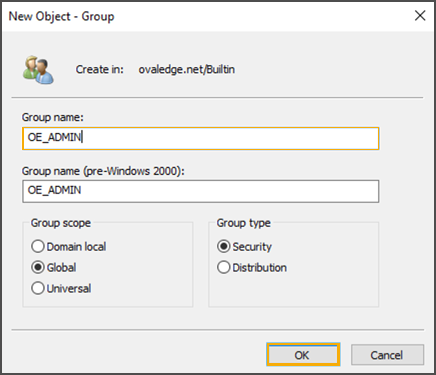Click the separator line below Create in

(217, 98)
